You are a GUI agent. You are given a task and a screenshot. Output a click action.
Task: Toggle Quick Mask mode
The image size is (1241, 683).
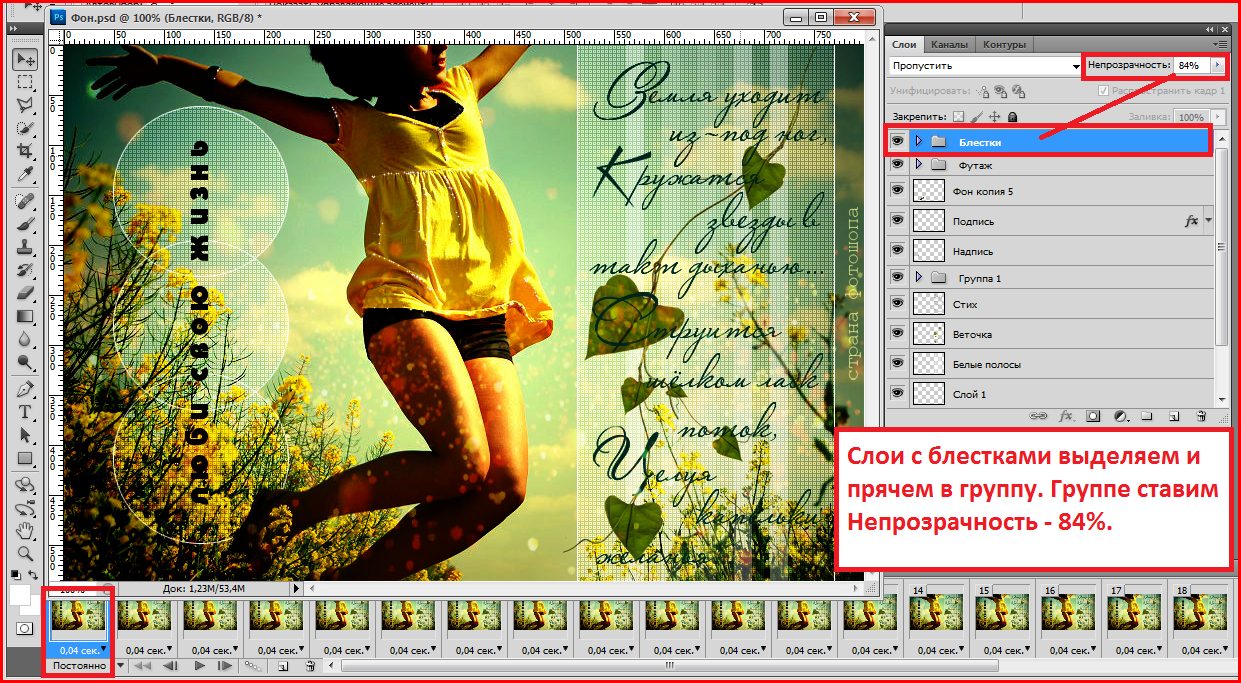pyautogui.click(x=26, y=628)
